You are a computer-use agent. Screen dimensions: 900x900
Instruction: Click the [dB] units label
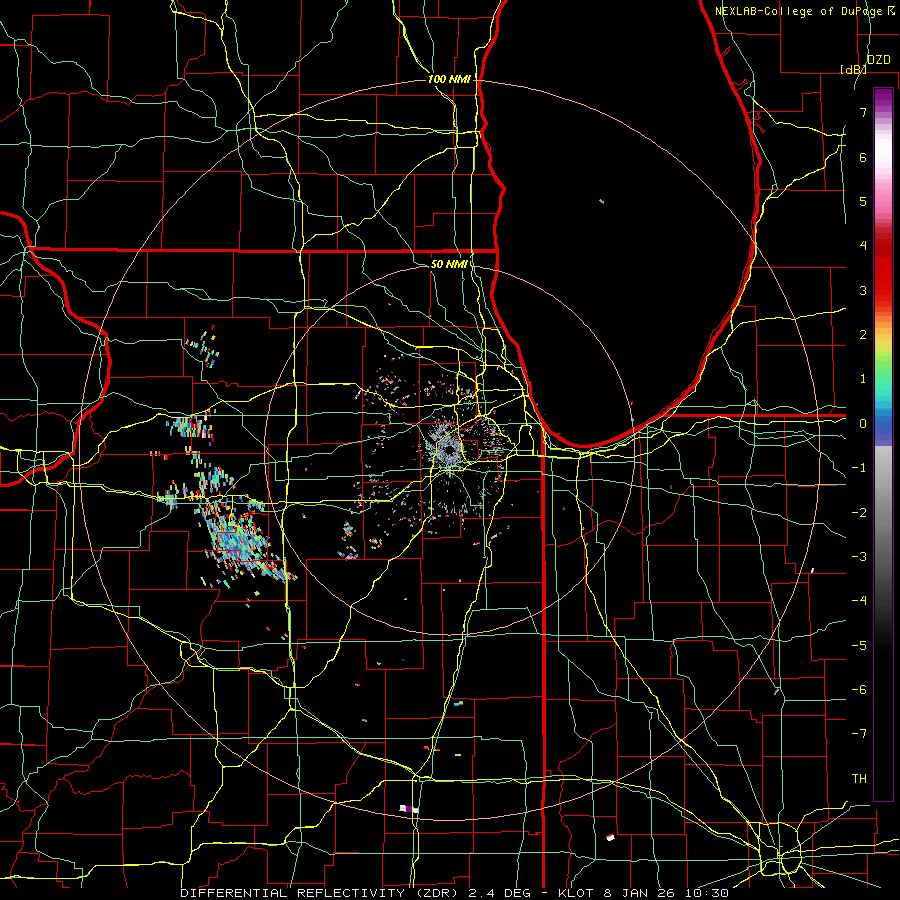pos(853,69)
